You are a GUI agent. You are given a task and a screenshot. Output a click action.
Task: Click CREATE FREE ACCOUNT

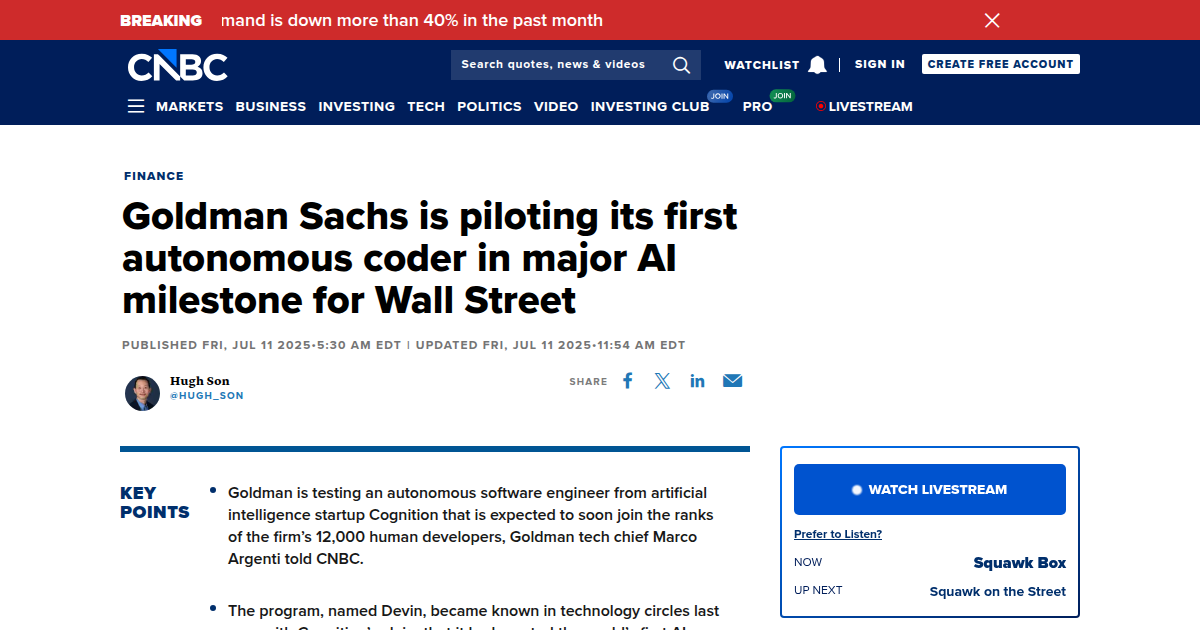(x=1000, y=63)
